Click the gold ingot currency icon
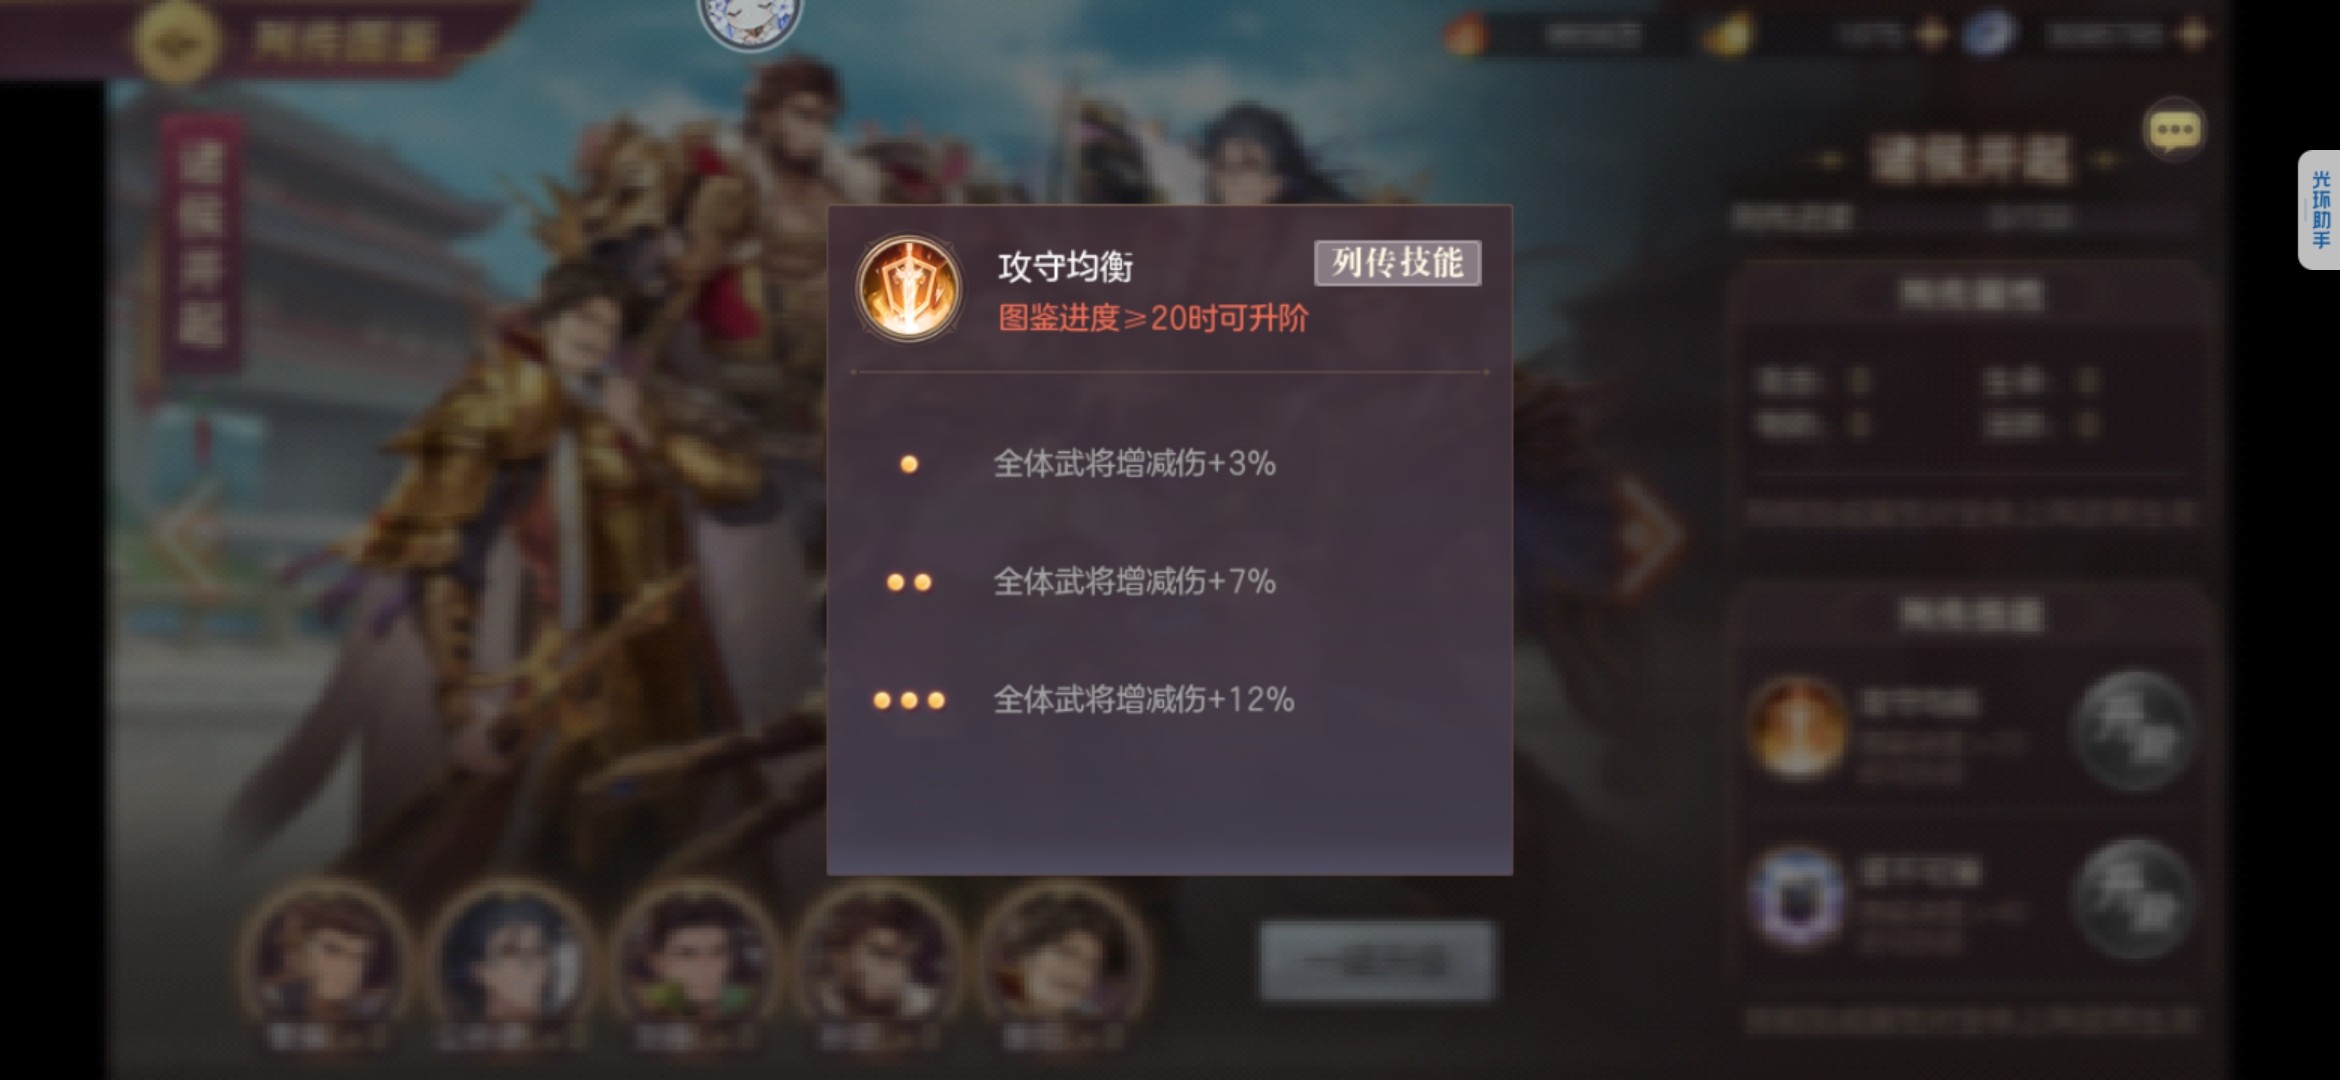The image size is (2340, 1080). [1727, 35]
